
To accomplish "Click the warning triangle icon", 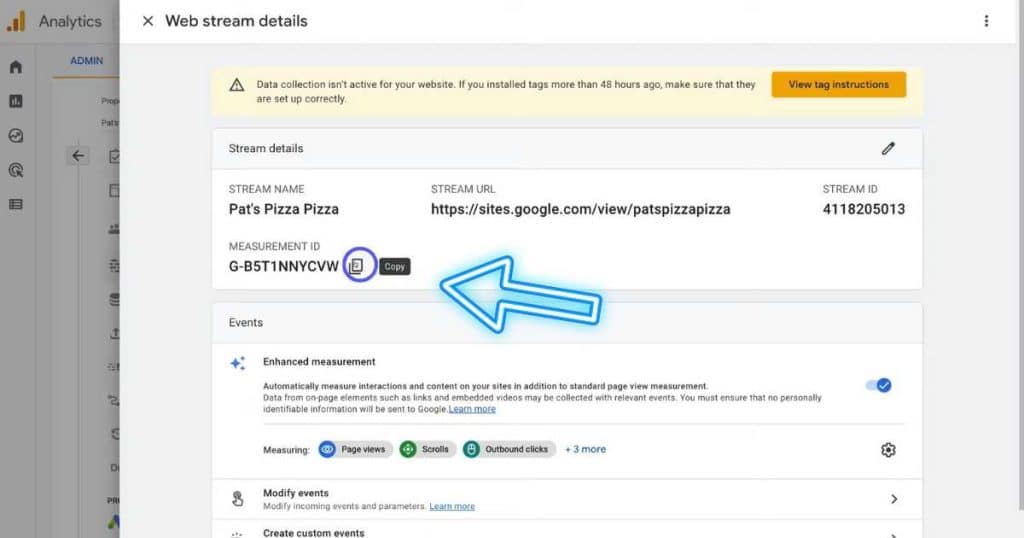I will 237,85.
